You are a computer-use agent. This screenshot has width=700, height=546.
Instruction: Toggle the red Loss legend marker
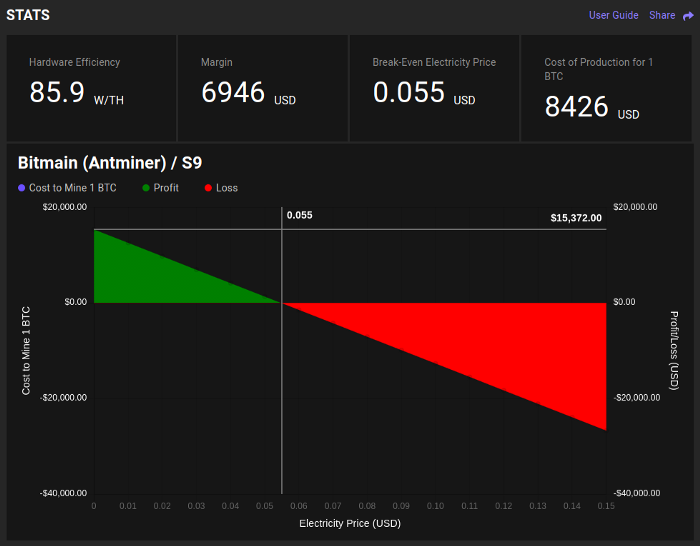point(208,188)
